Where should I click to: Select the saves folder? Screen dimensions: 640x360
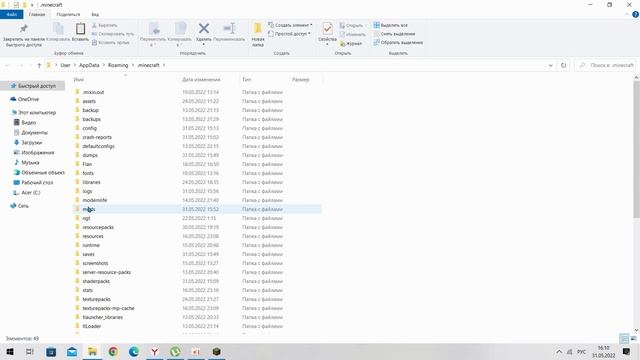coord(88,254)
